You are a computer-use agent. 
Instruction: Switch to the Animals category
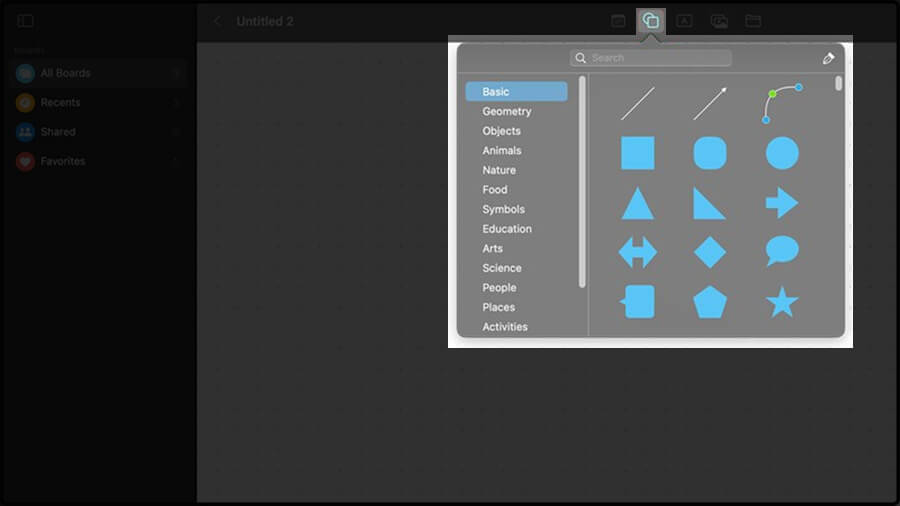[x=501, y=150]
